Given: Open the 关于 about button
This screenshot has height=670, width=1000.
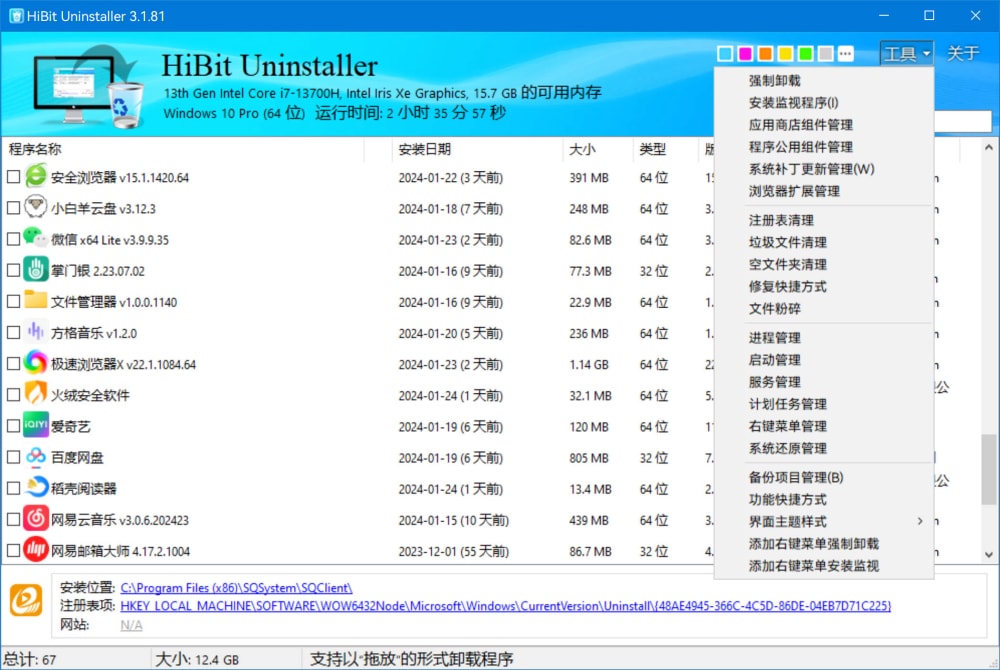Looking at the screenshot, I should pos(962,54).
